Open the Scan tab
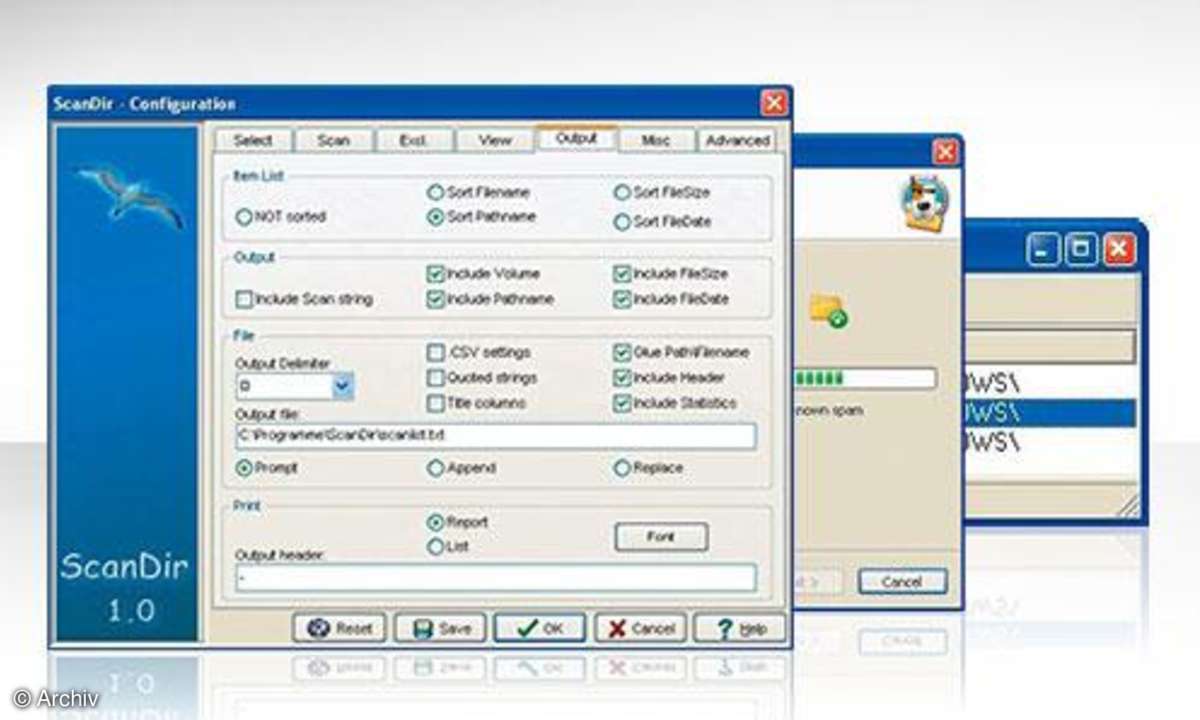Screen dimensions: 1200x720 [333, 141]
